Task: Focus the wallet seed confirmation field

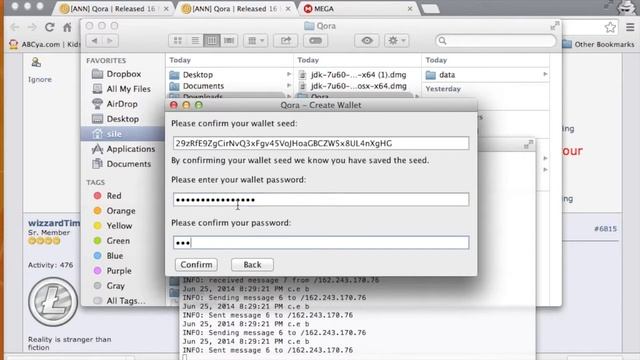Action: (321, 143)
